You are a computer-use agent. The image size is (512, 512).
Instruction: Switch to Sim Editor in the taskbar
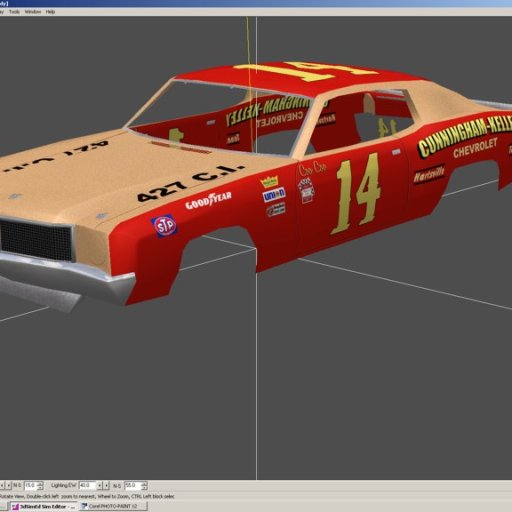tap(43, 506)
